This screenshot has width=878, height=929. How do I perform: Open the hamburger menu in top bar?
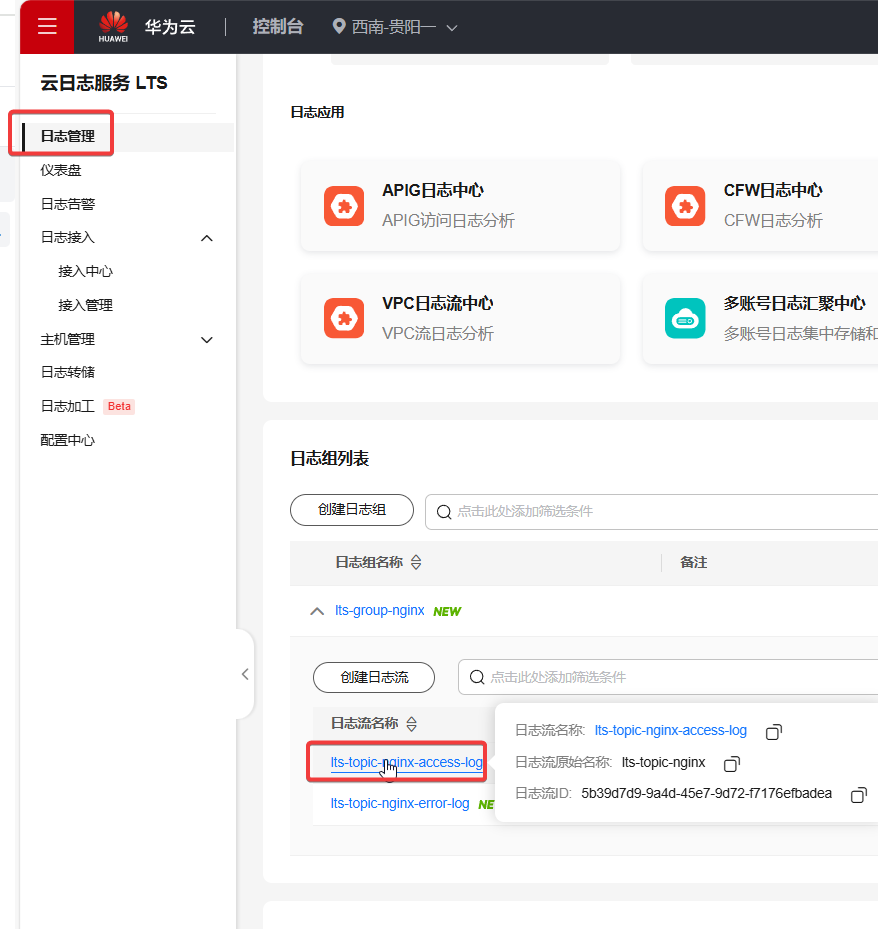[47, 27]
